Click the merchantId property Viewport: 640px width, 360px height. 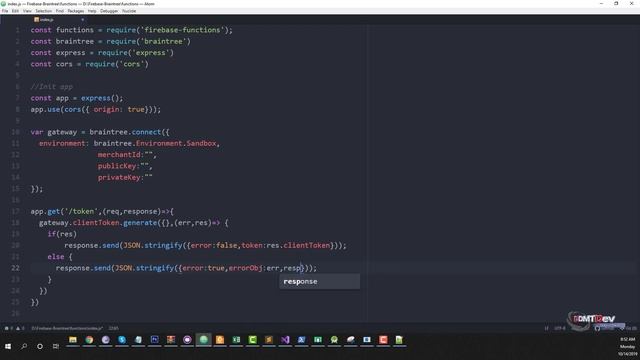pos(119,155)
